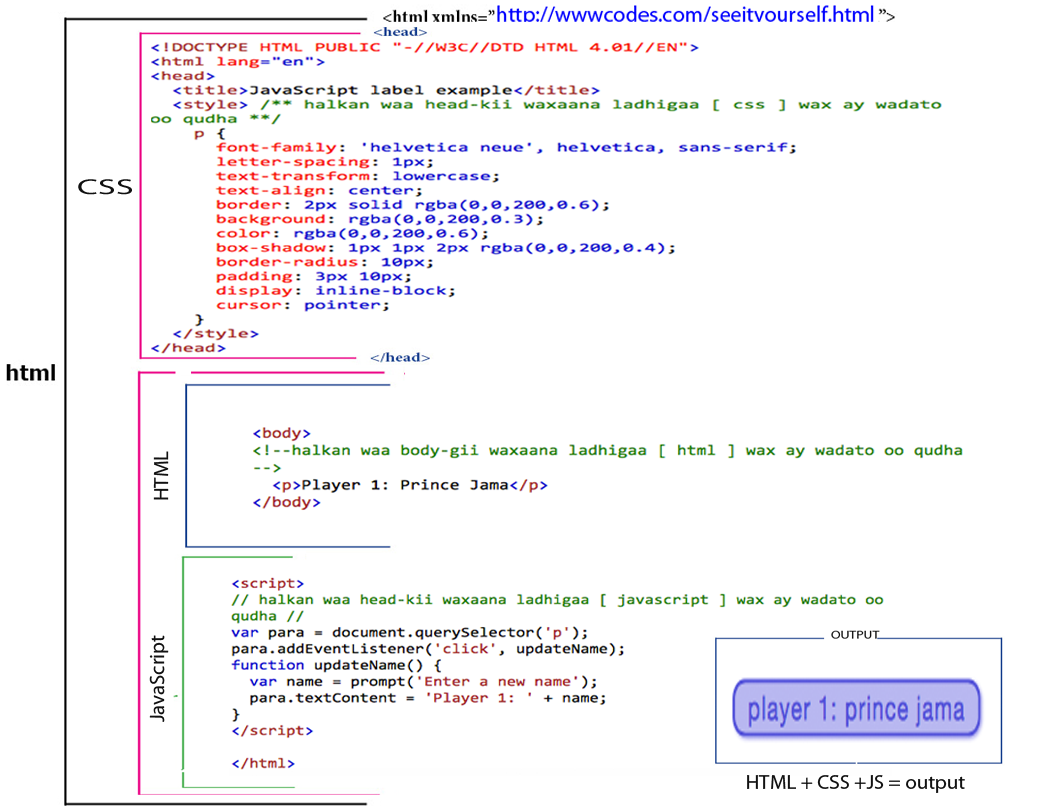Click the 'player 1: prince jama' output button
Image resolution: width=1049 pixels, height=806 pixels.
[856, 708]
